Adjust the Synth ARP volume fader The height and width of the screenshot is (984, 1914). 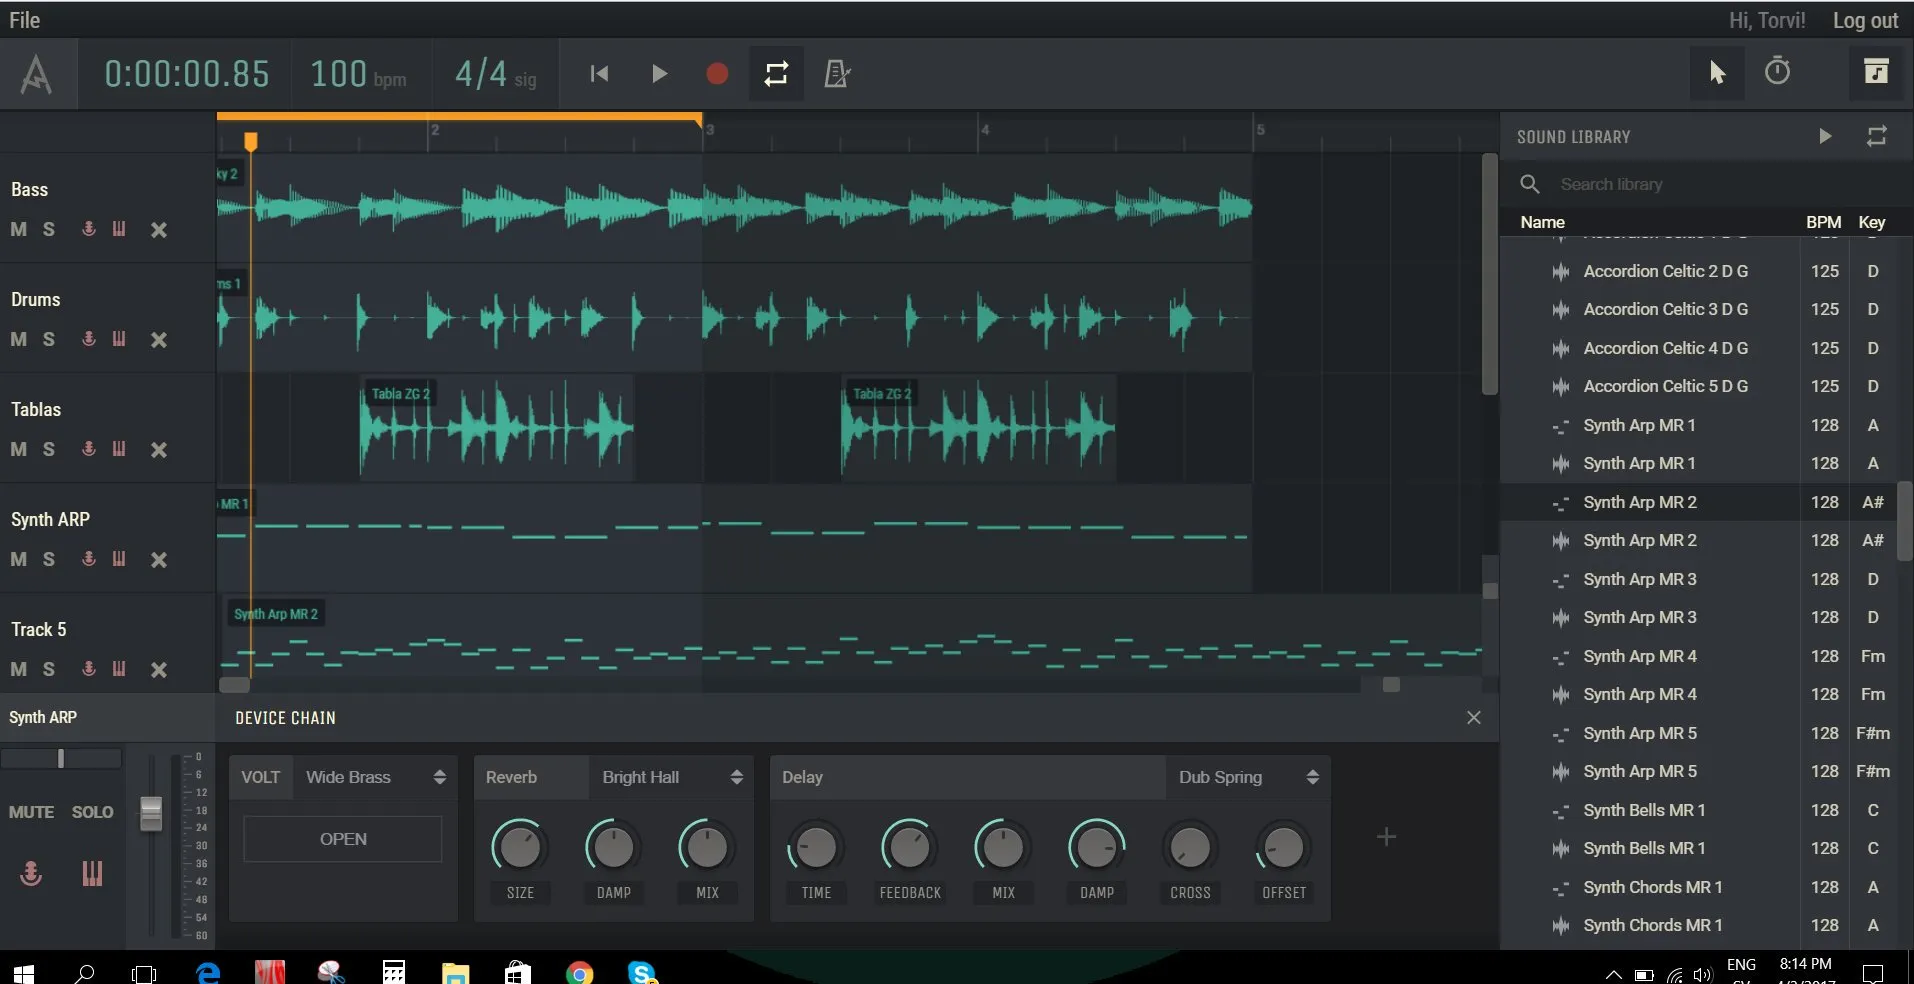(152, 815)
